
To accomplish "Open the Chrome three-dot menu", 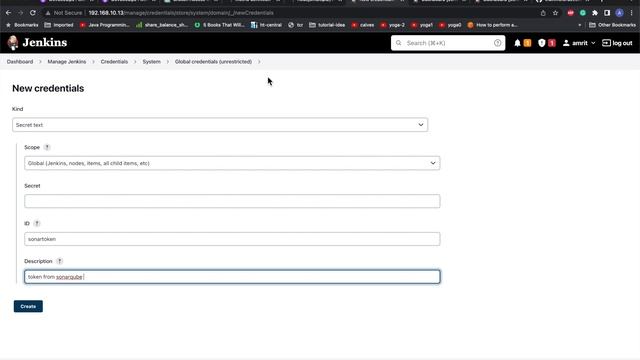I will point(631,13).
